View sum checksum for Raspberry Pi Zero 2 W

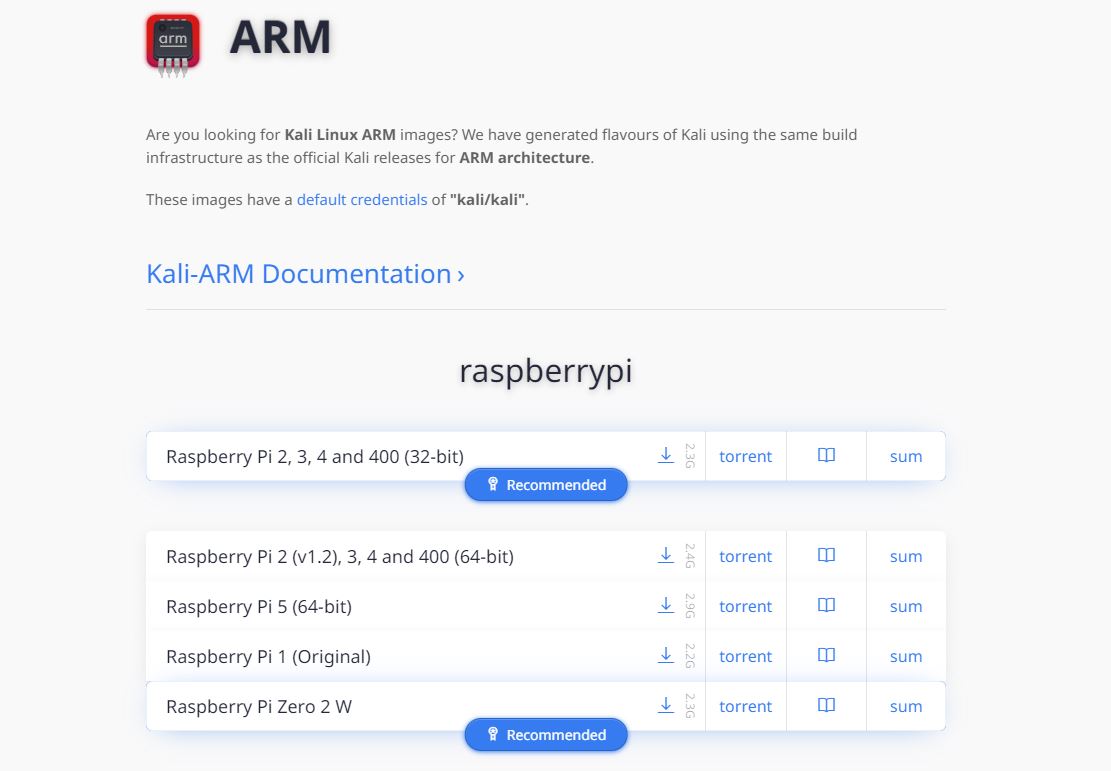tap(906, 707)
